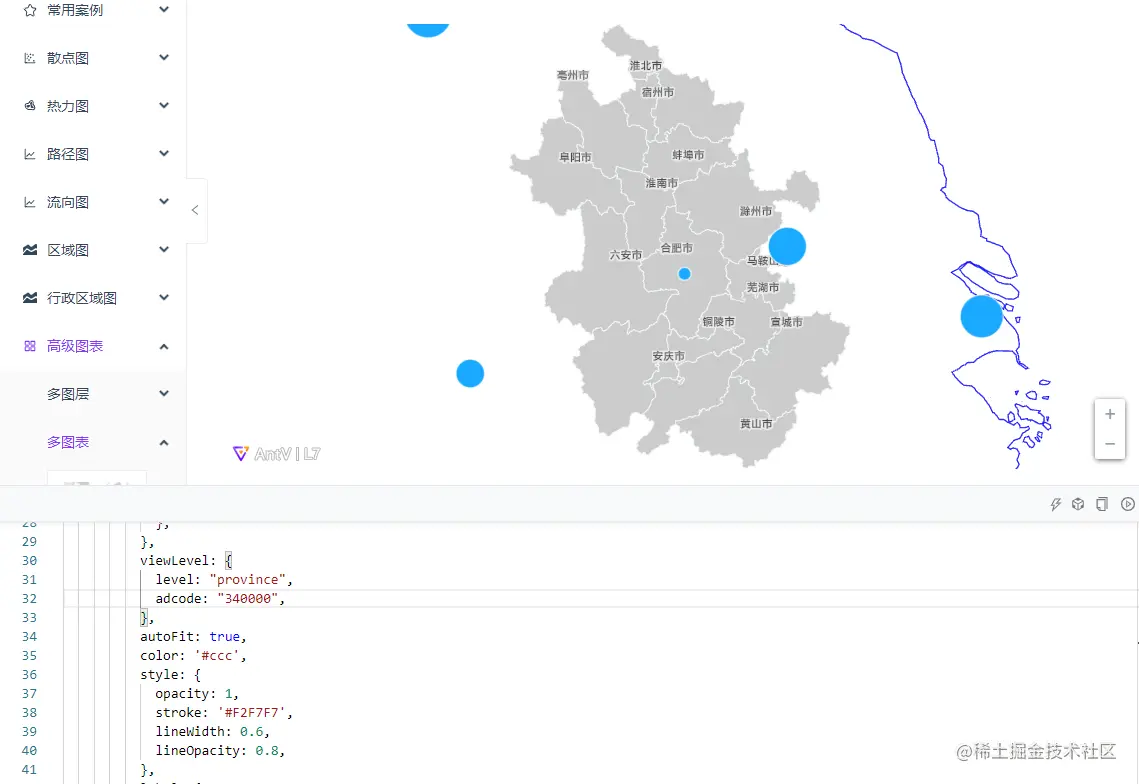Click the 亳州市 map label

(573, 76)
